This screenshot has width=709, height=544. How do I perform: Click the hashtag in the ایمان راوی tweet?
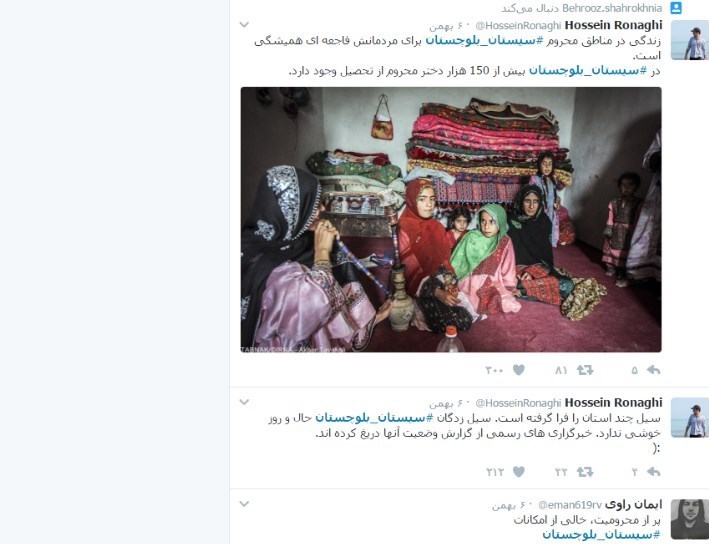(602, 535)
